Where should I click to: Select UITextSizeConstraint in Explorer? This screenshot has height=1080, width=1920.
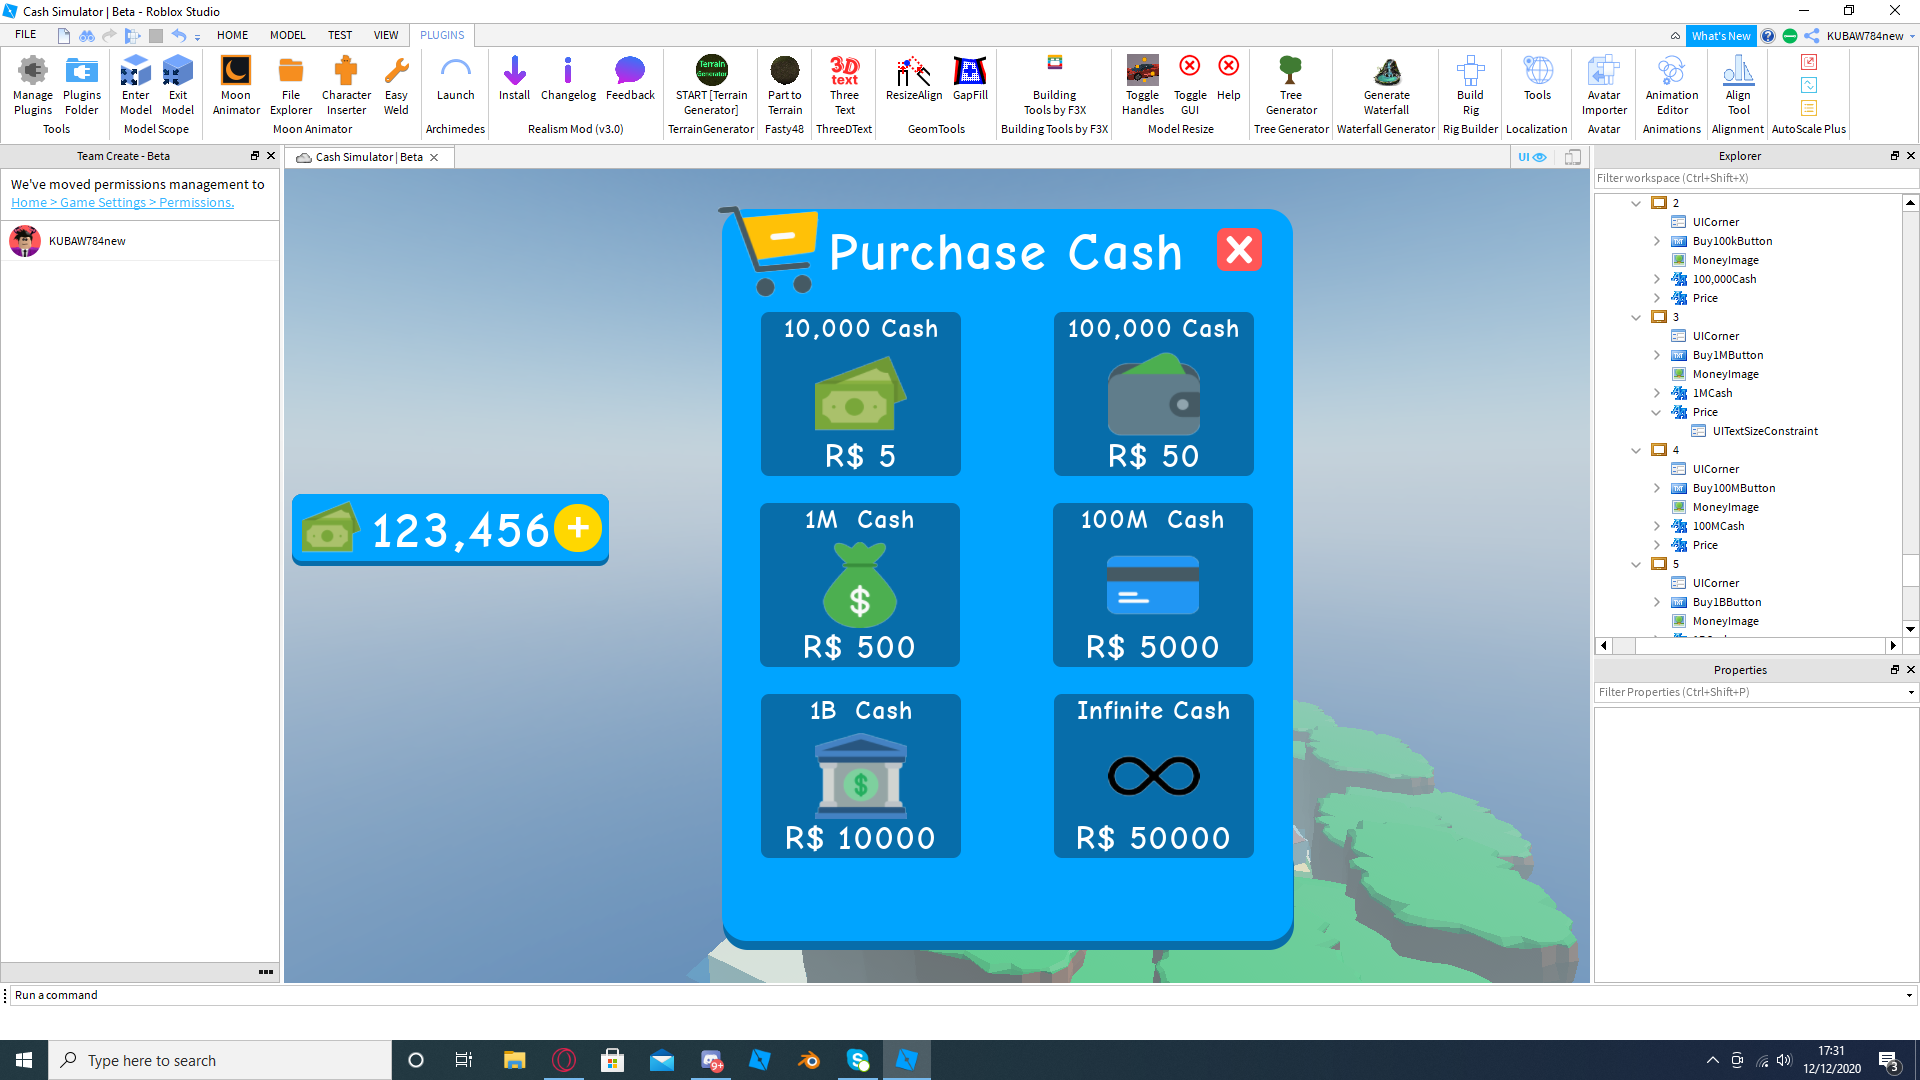1765,431
